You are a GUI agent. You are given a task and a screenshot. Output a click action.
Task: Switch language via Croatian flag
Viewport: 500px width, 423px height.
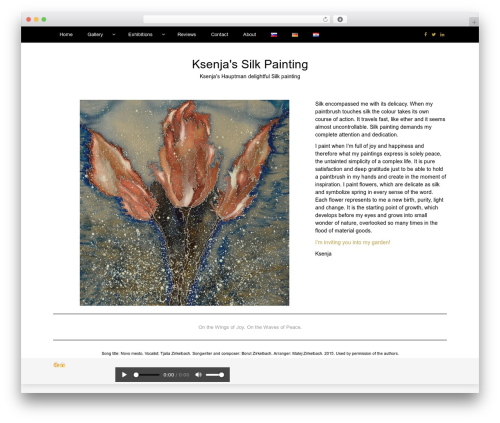[316, 35]
